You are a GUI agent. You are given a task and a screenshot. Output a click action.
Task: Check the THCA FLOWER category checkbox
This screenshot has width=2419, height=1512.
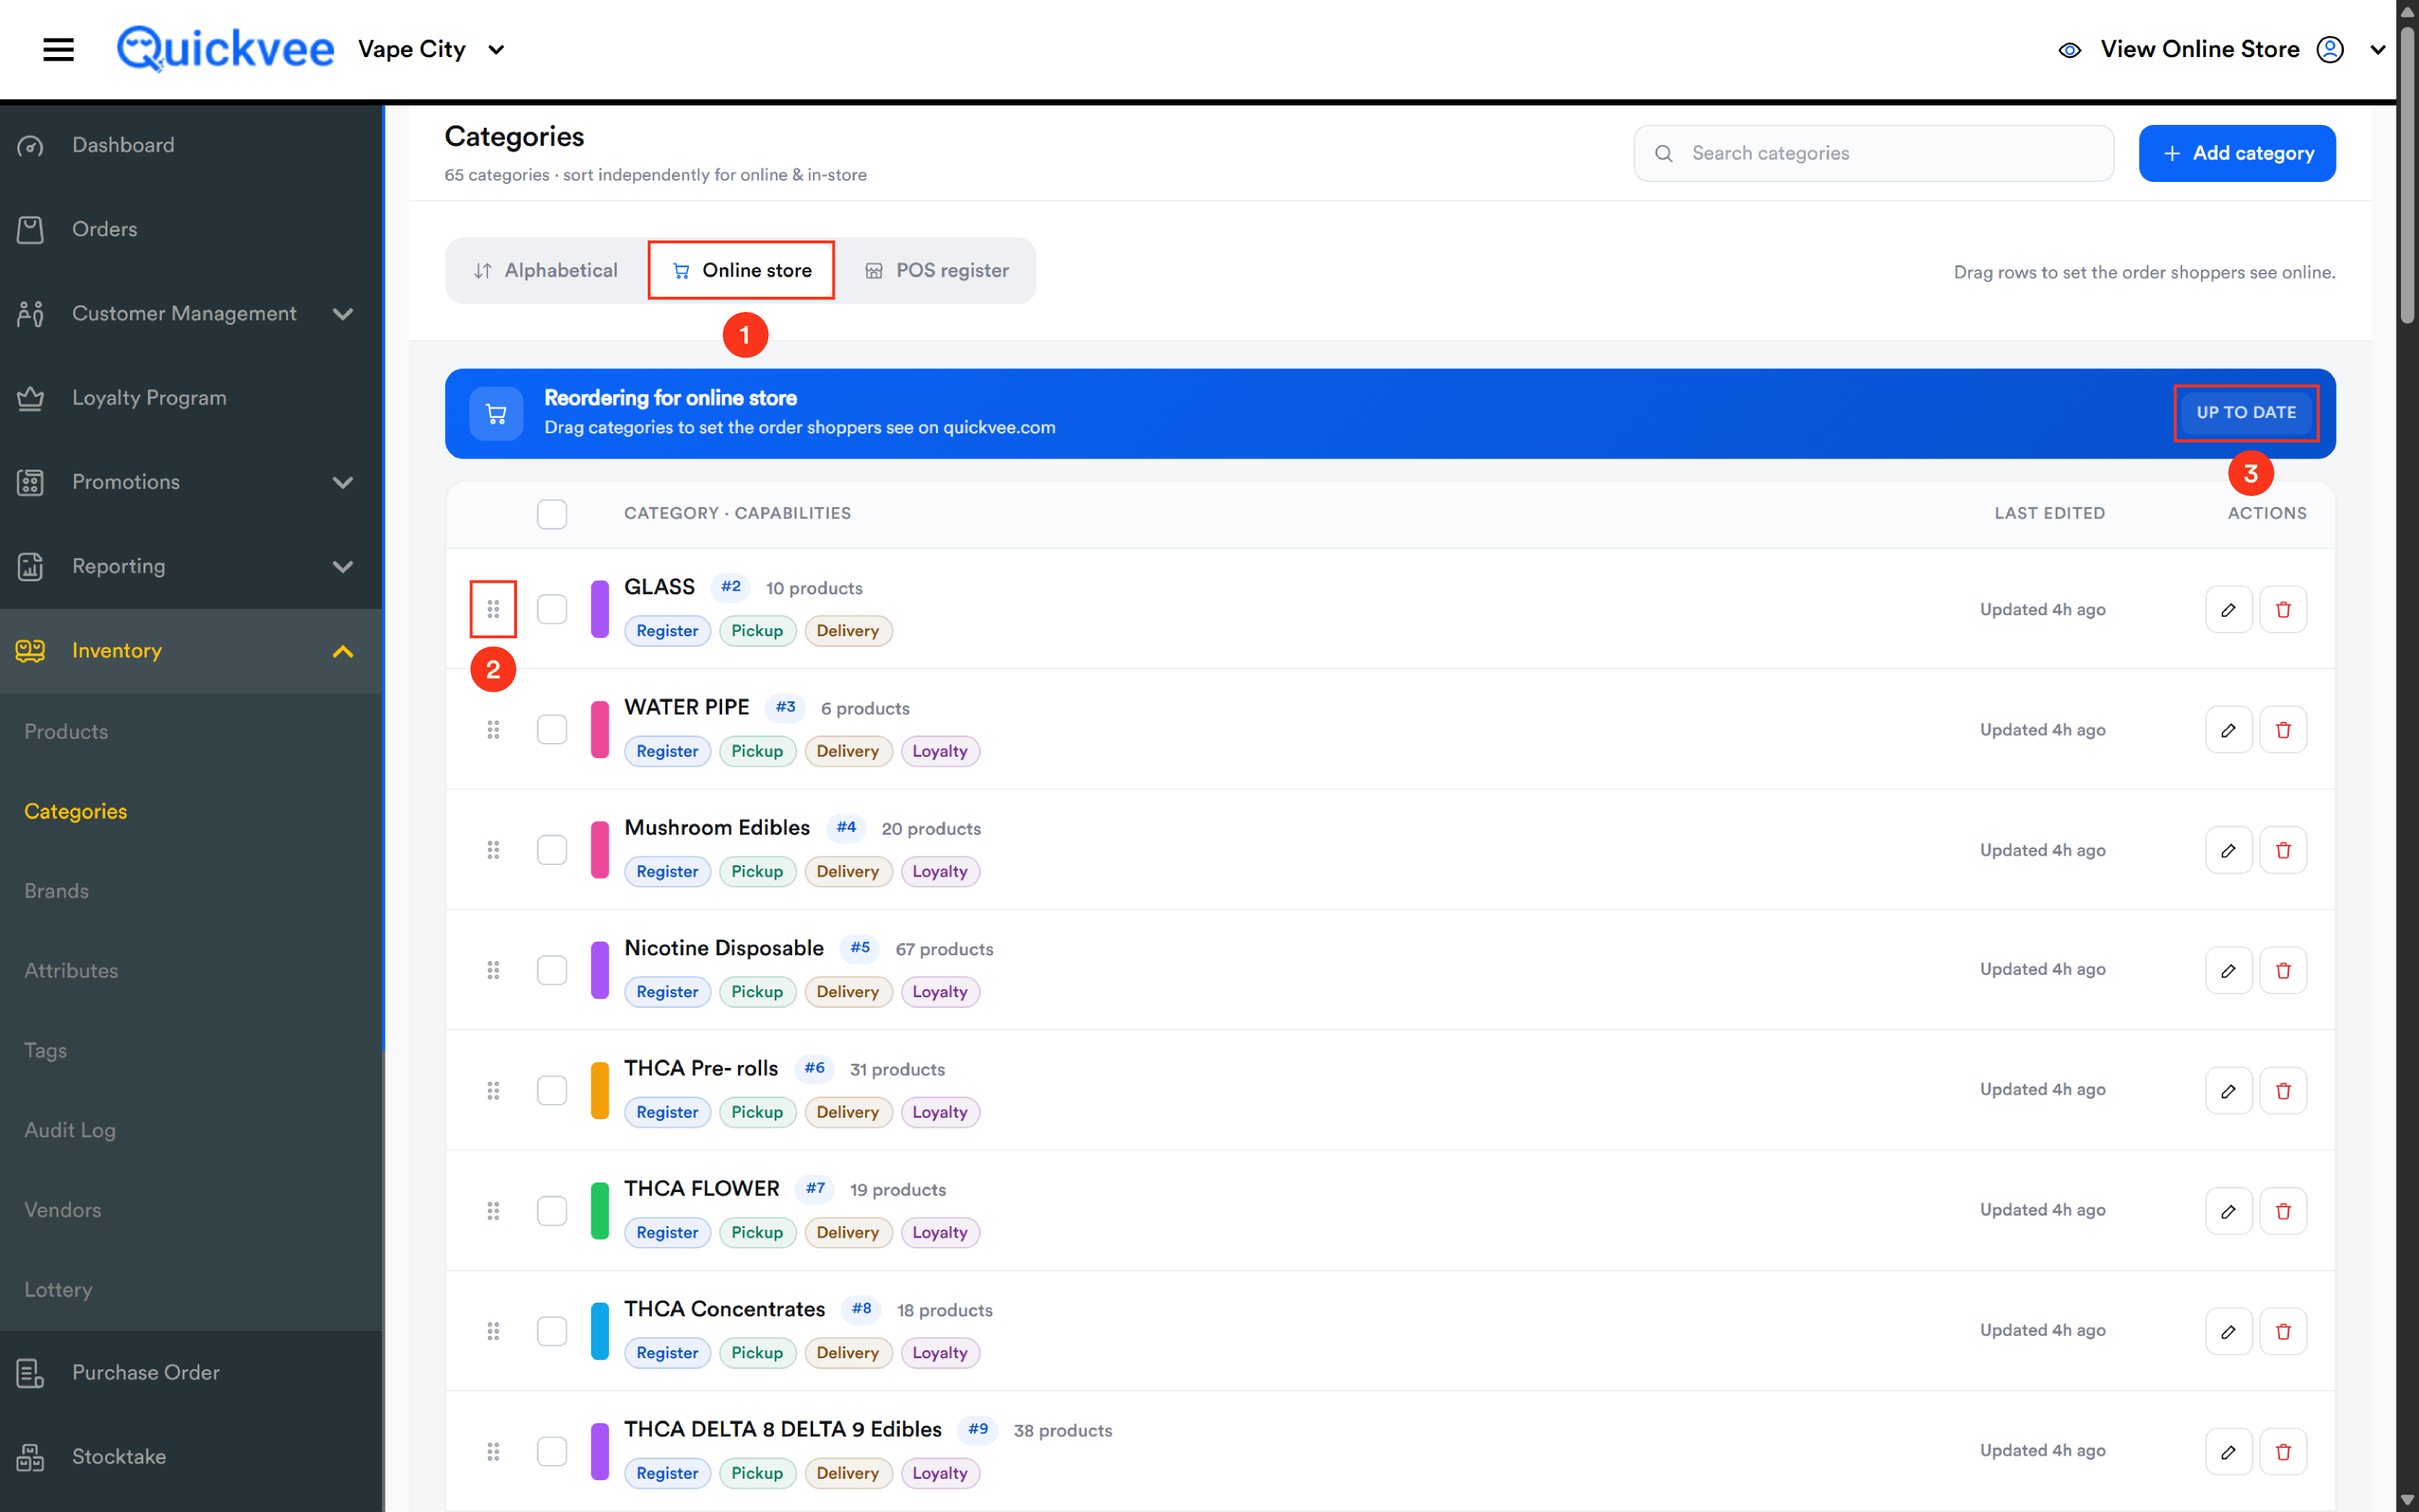[552, 1211]
